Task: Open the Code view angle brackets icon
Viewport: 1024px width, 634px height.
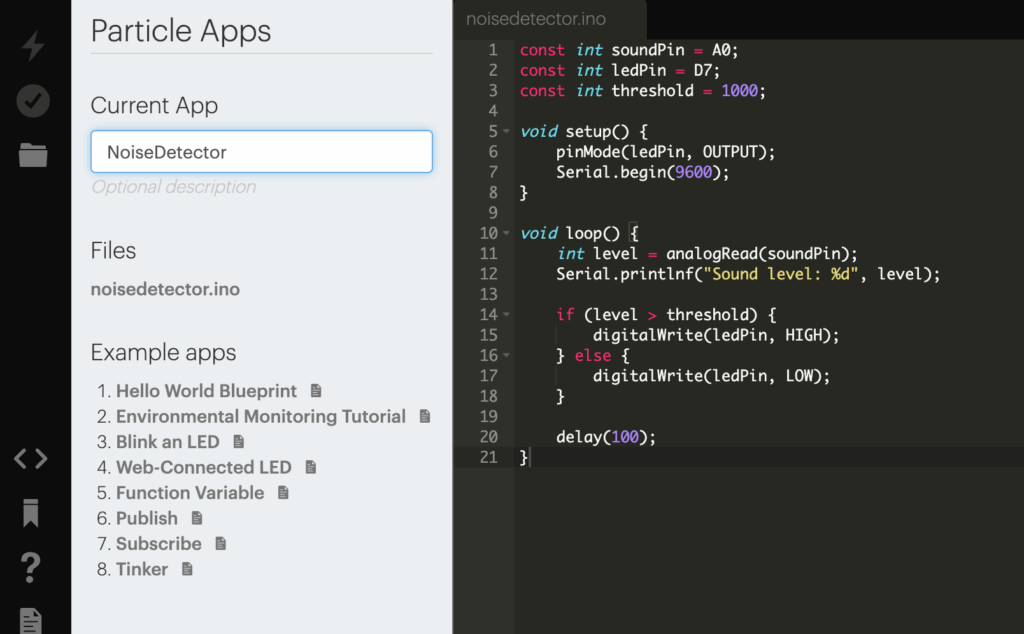Action: [31, 459]
